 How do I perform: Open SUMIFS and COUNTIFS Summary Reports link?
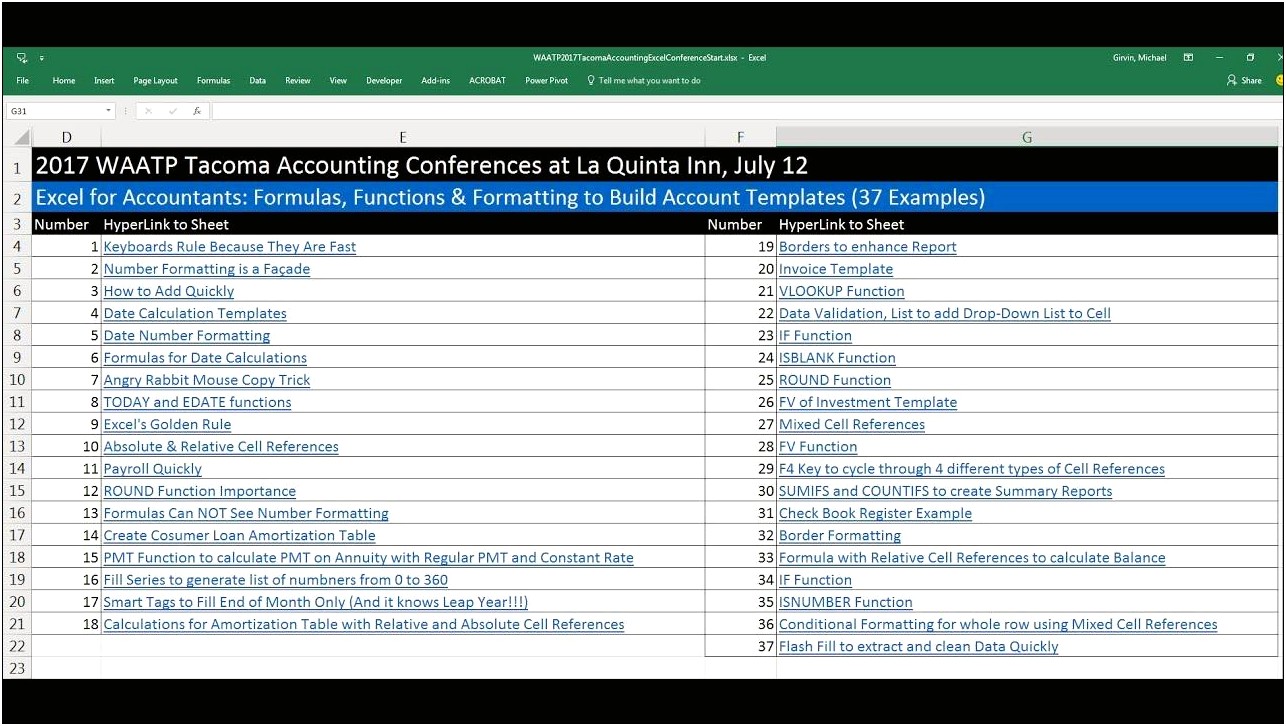coord(946,491)
